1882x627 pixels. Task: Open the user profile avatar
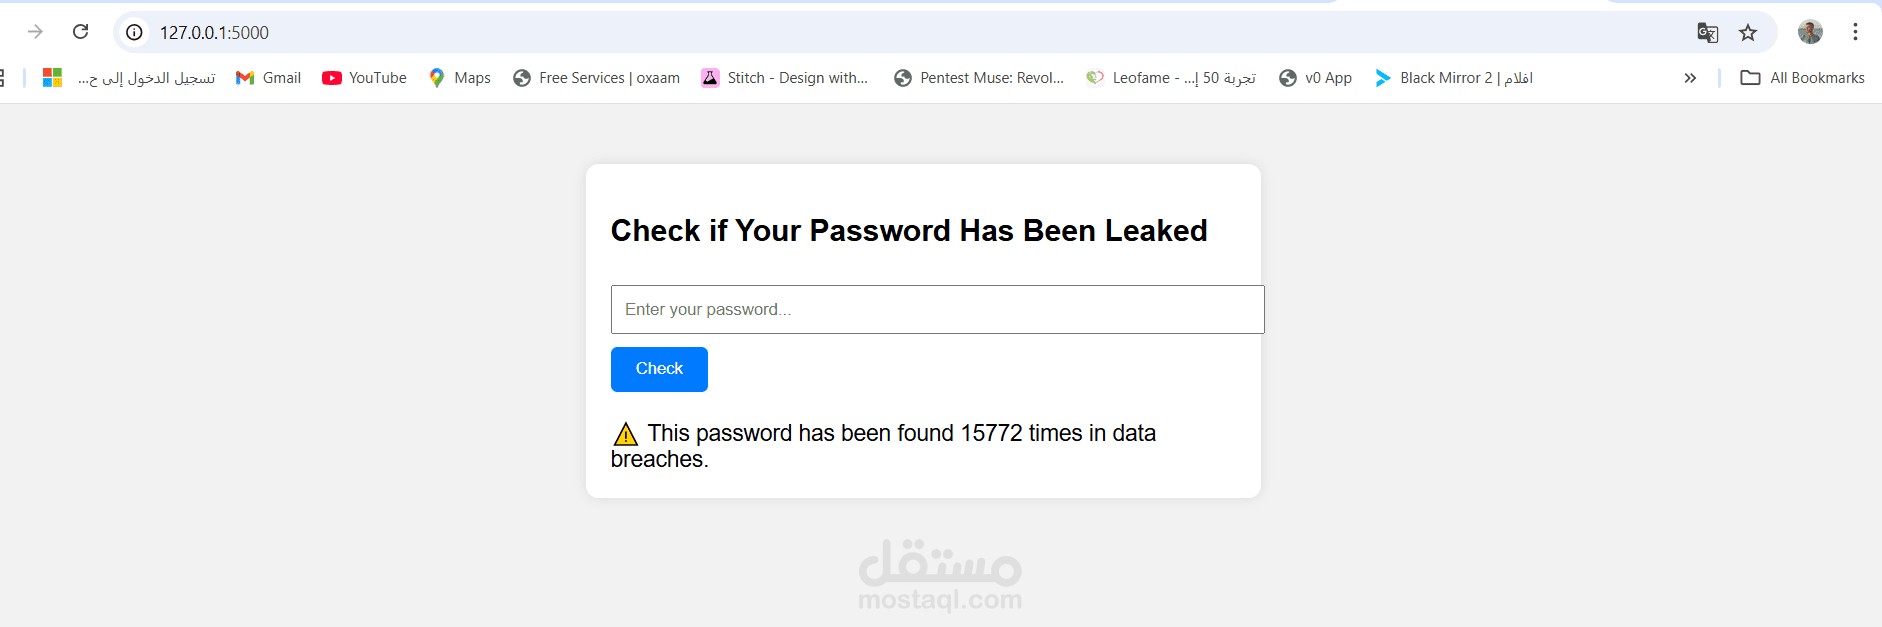[1810, 32]
